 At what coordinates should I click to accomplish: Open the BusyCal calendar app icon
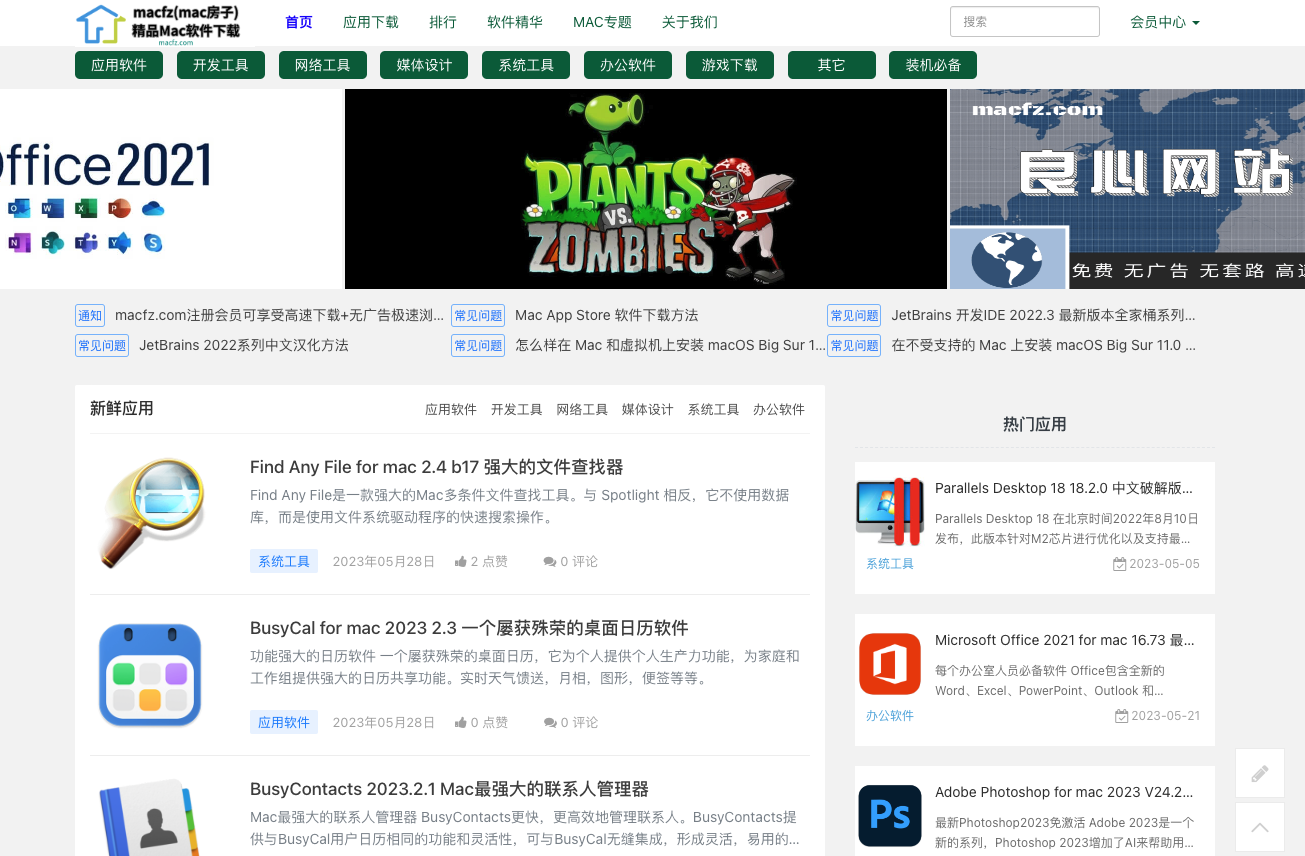click(x=151, y=675)
